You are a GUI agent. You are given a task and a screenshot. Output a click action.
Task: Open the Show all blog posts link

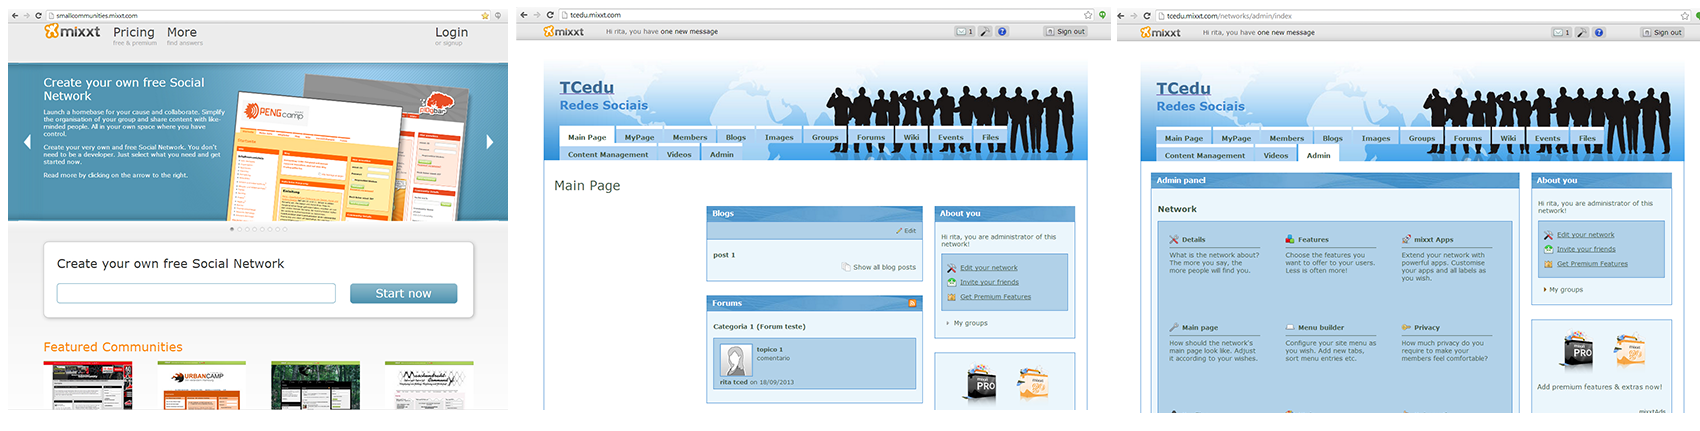click(884, 267)
